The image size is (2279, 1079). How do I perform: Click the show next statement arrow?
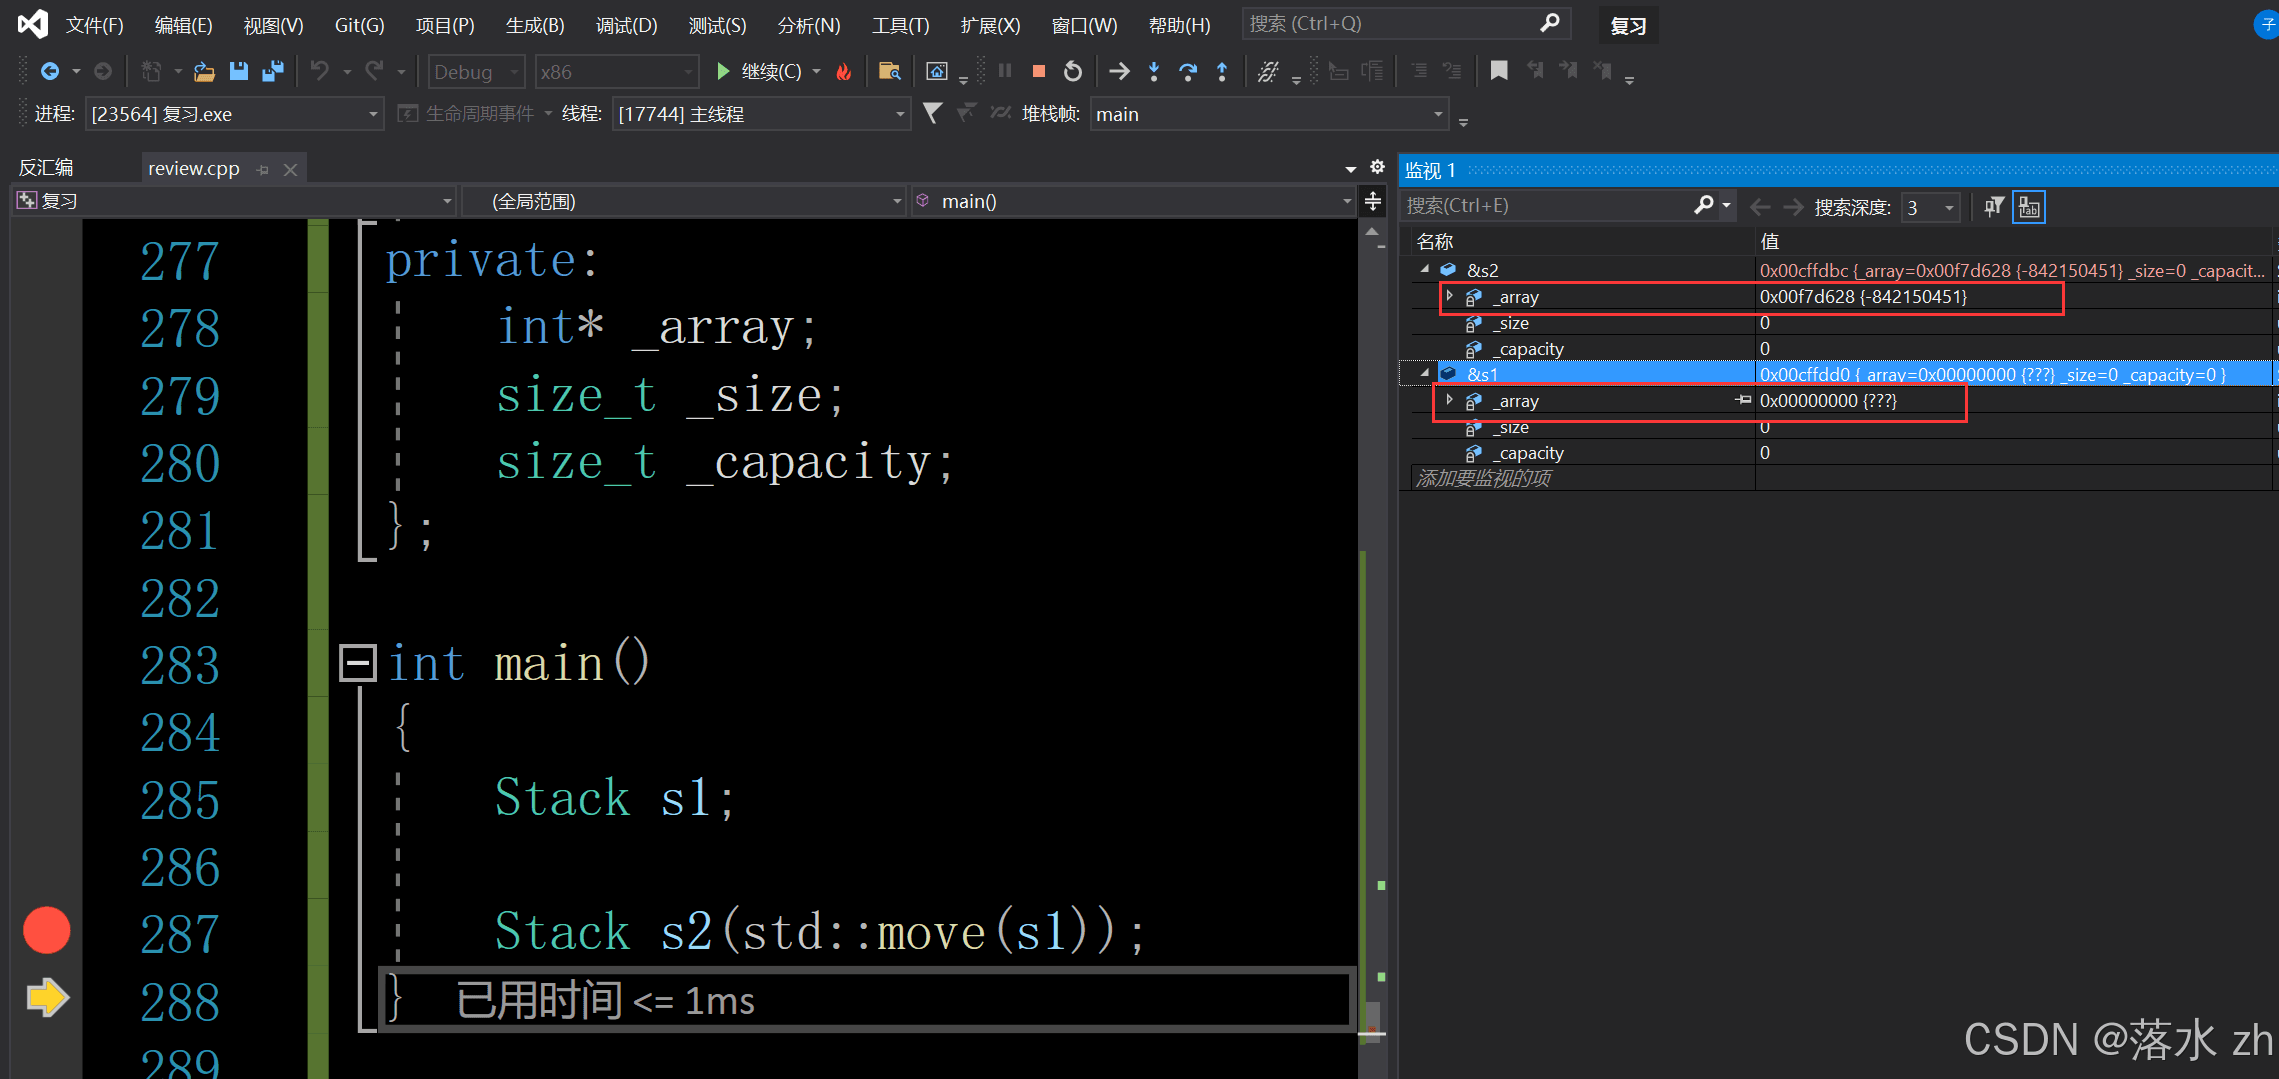point(1119,71)
